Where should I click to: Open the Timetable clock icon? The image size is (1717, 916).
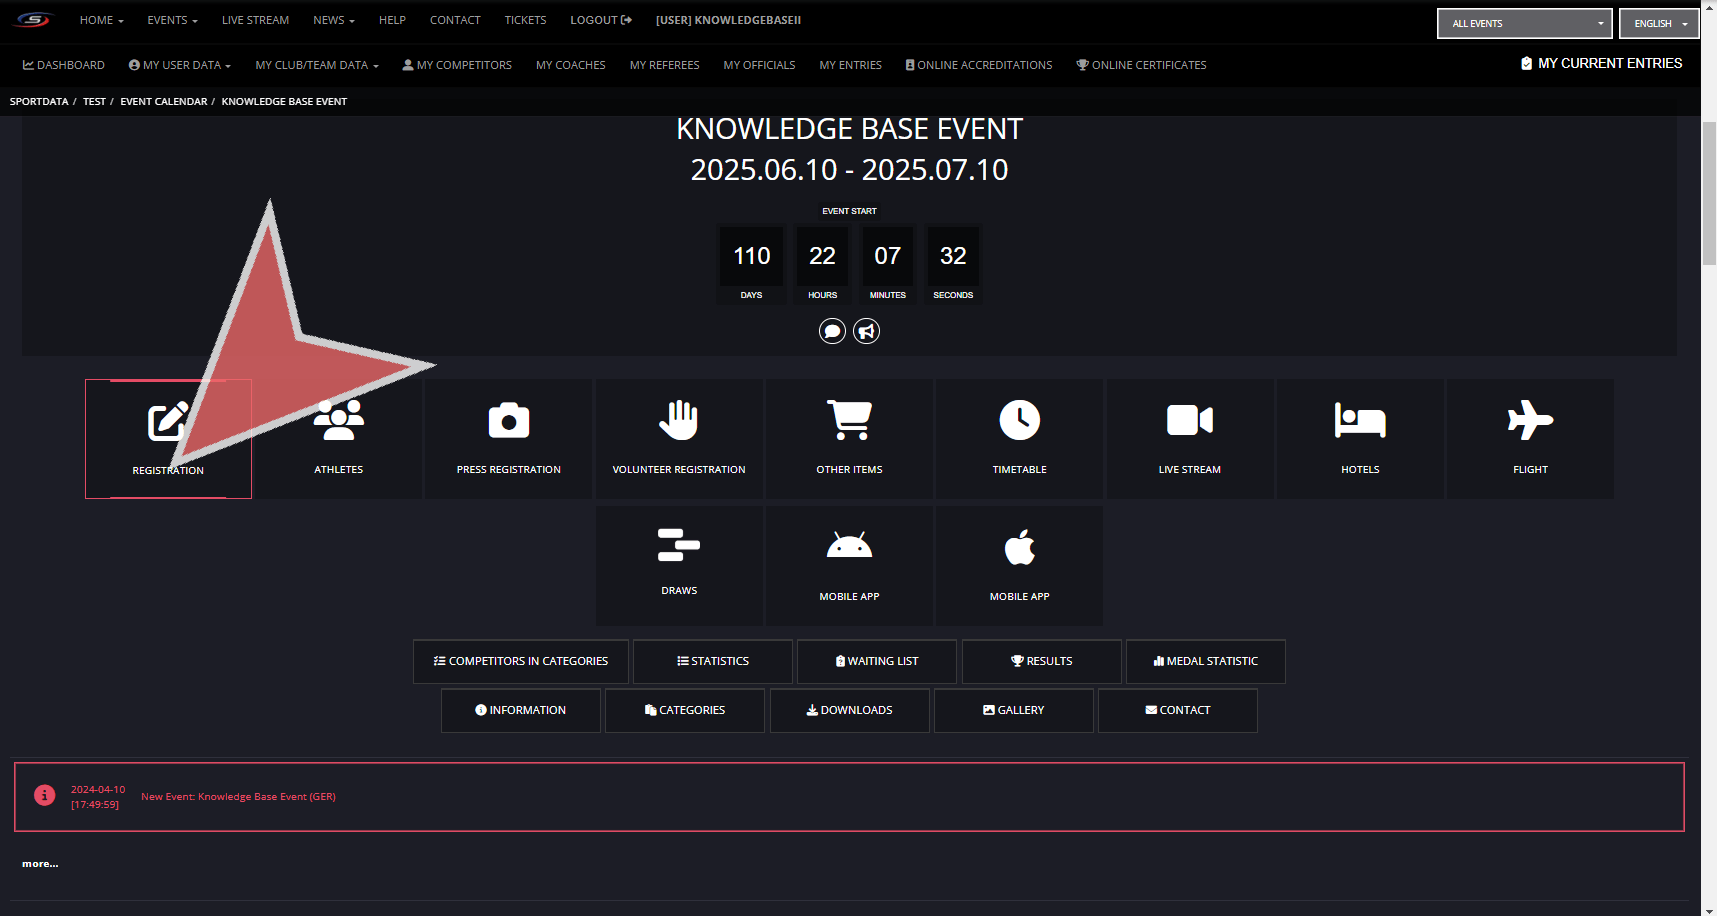click(1019, 421)
